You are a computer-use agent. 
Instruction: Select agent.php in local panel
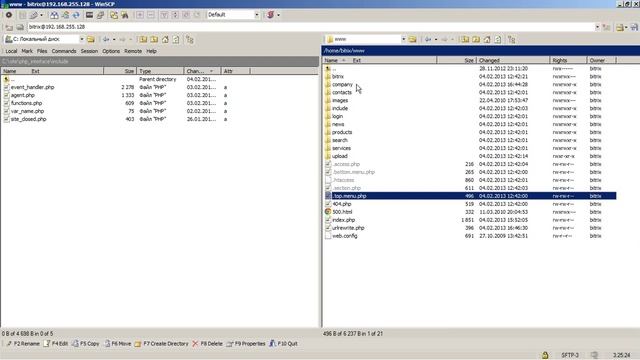[x=22, y=95]
